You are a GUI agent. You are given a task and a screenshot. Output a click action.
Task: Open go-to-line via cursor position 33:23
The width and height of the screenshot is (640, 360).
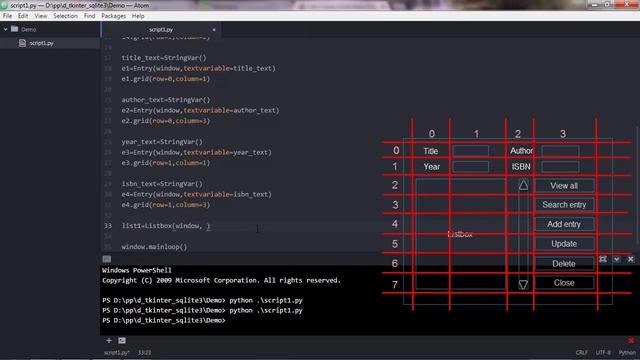pos(144,352)
